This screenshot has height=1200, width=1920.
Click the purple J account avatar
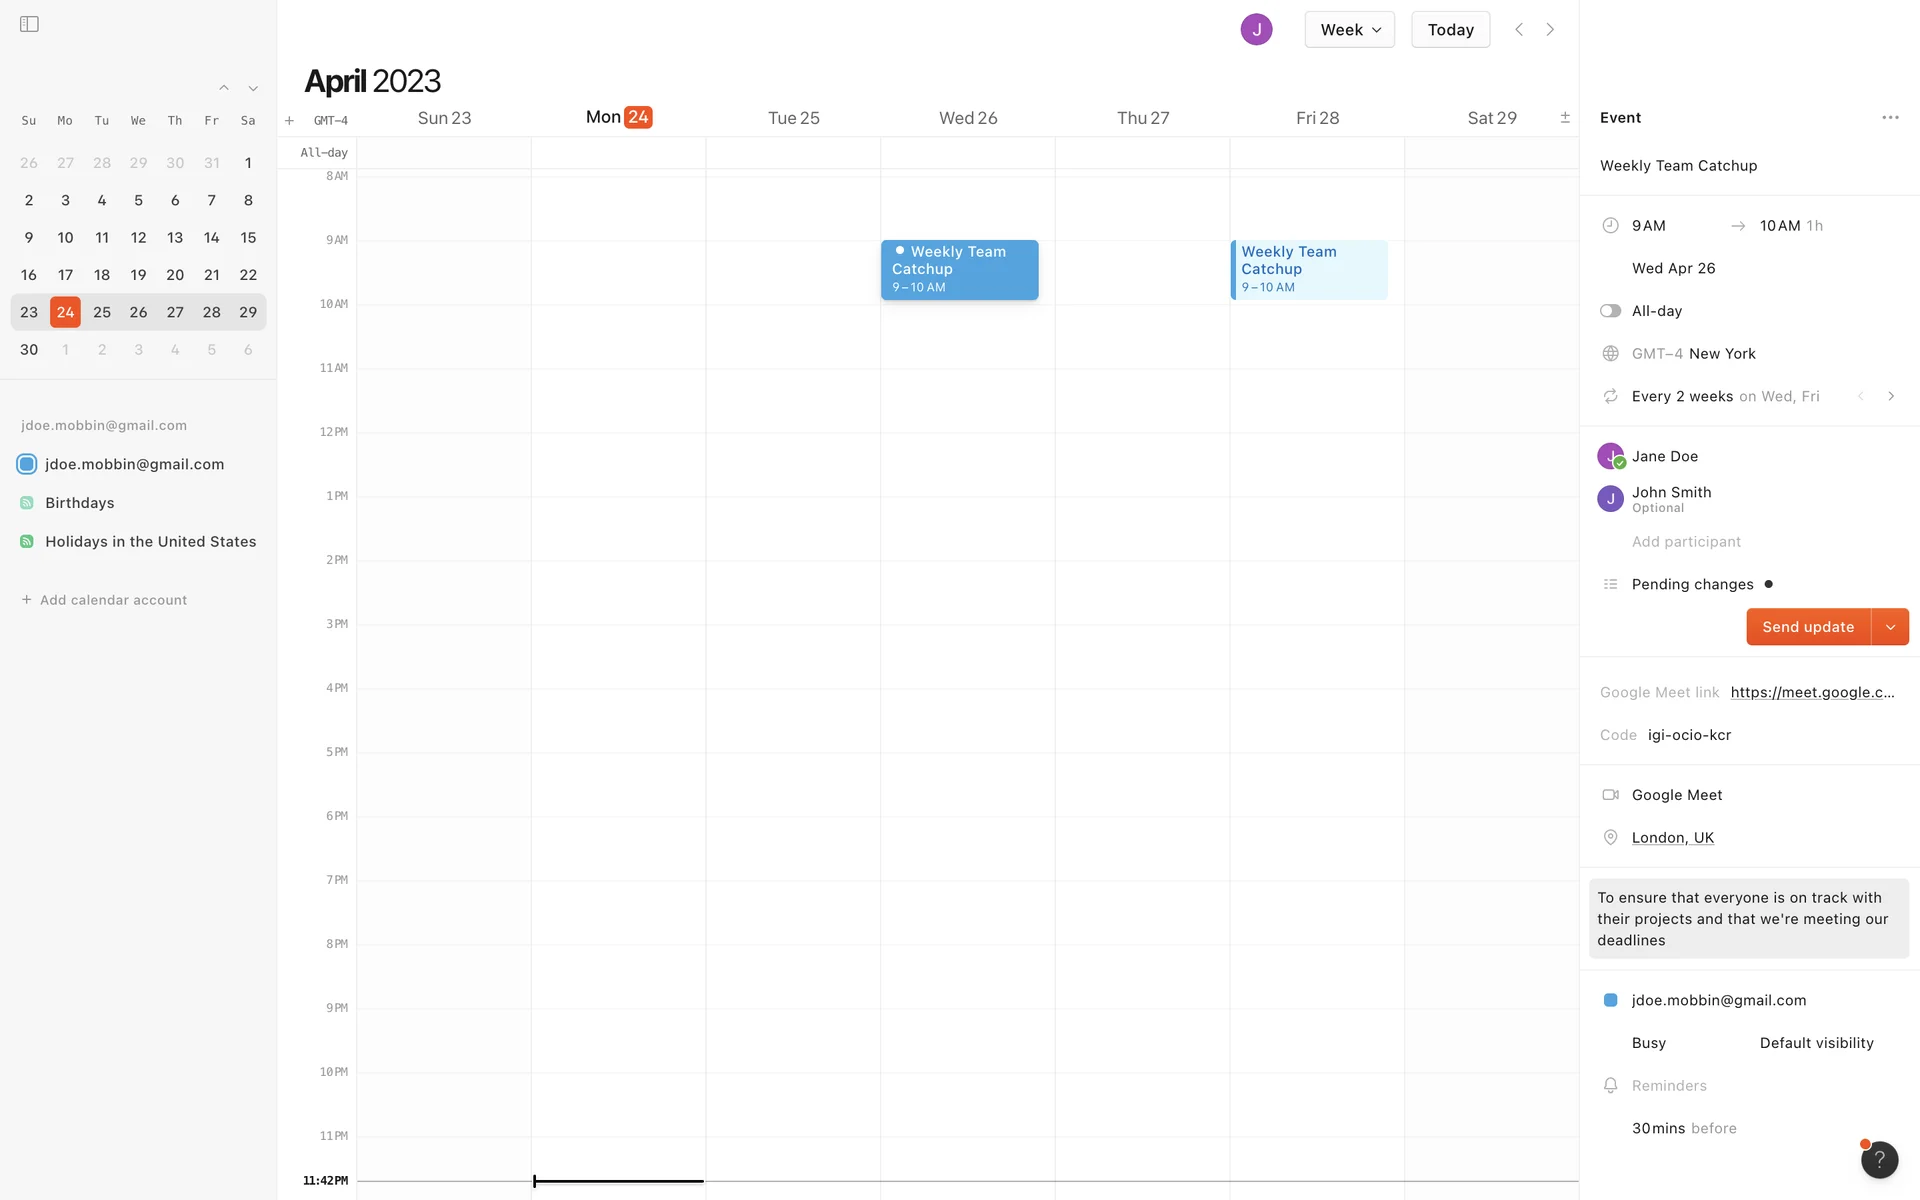click(x=1256, y=30)
